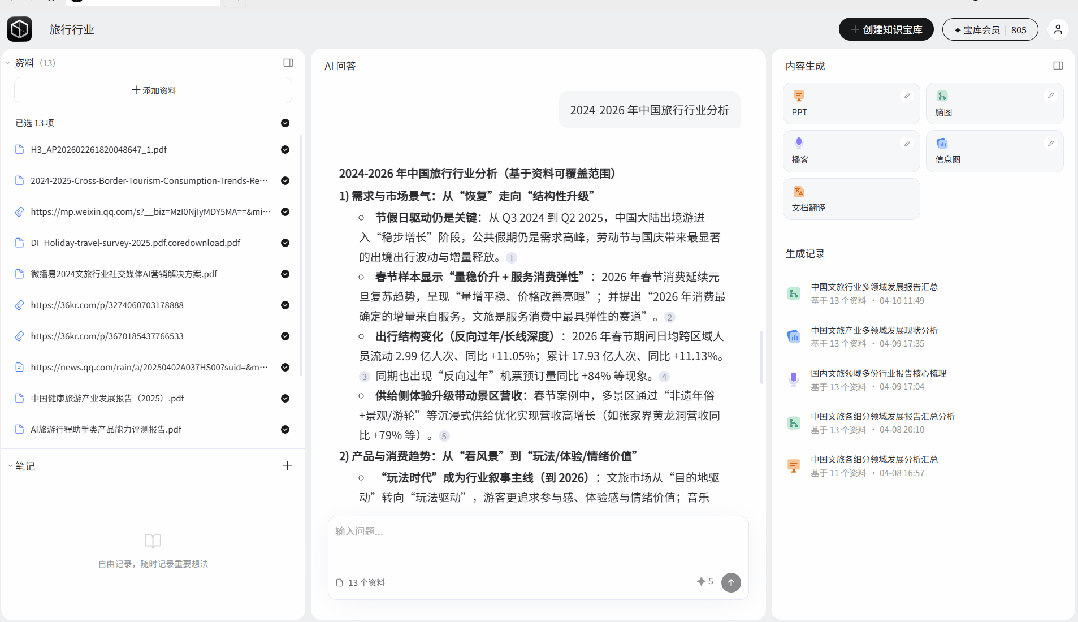Add a new note with plus icon
This screenshot has width=1078, height=622.
coord(287,465)
